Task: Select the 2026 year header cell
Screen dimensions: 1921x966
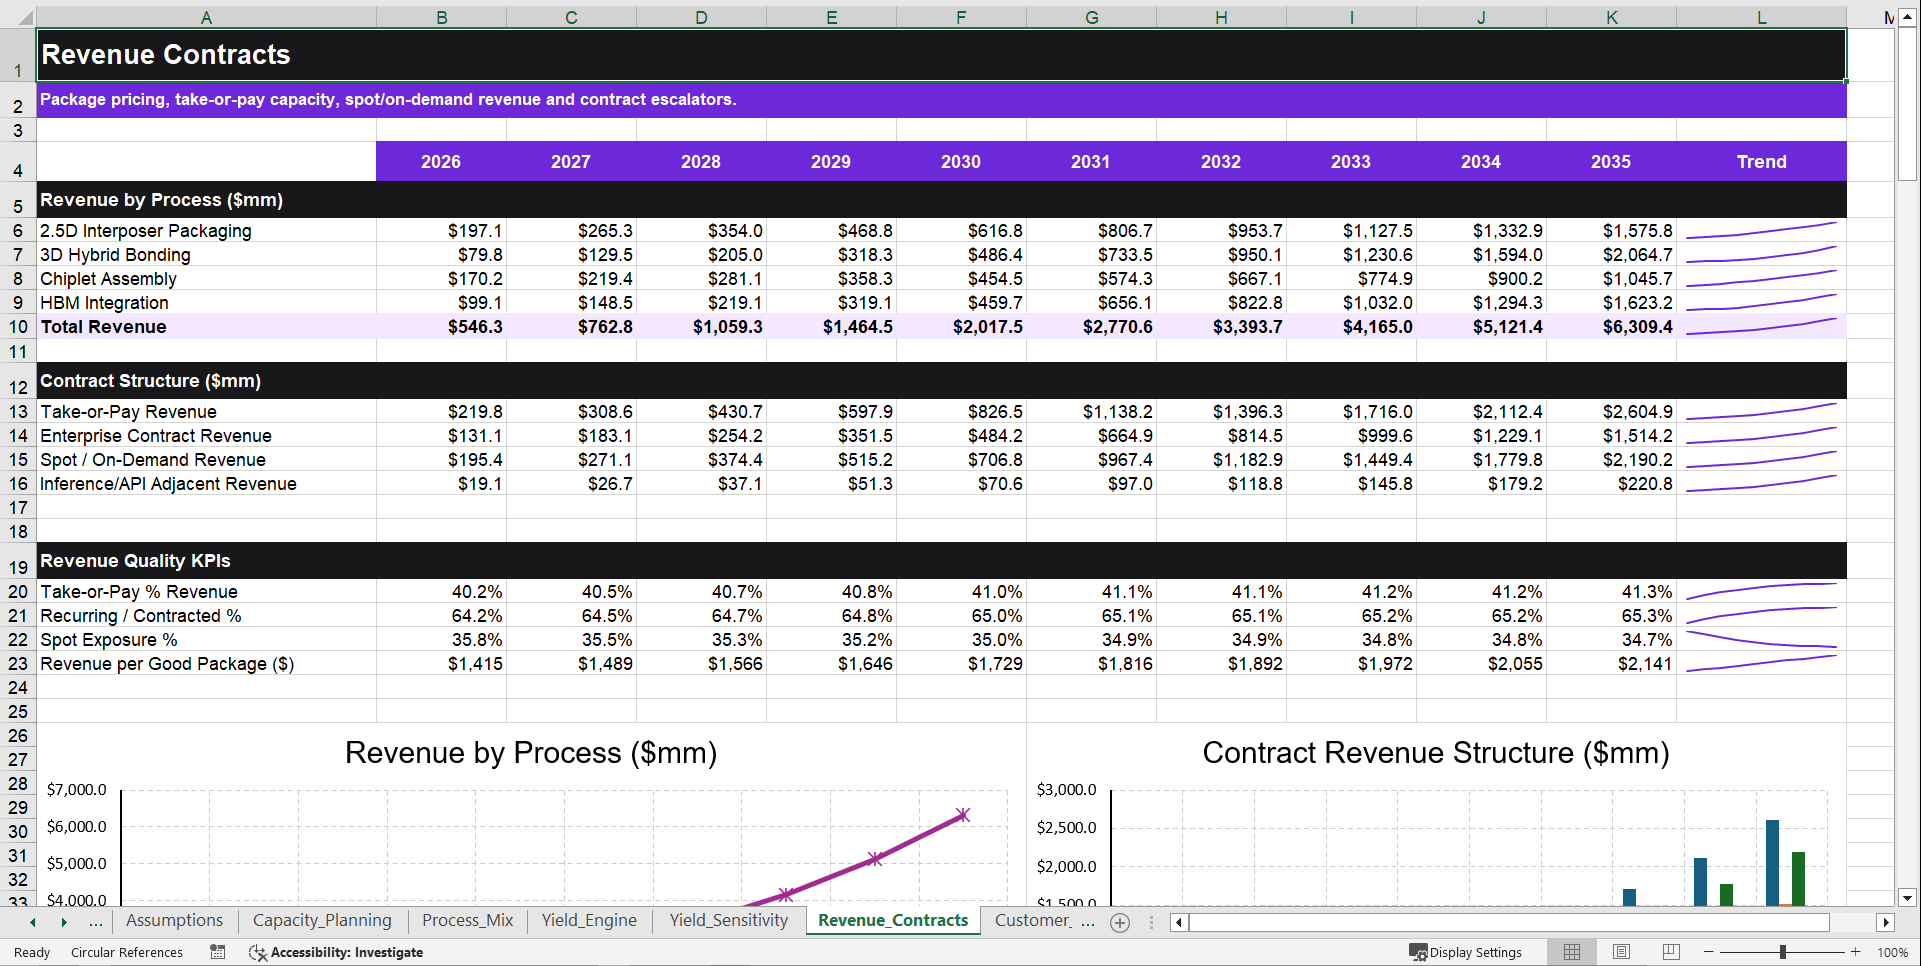Action: click(x=441, y=162)
